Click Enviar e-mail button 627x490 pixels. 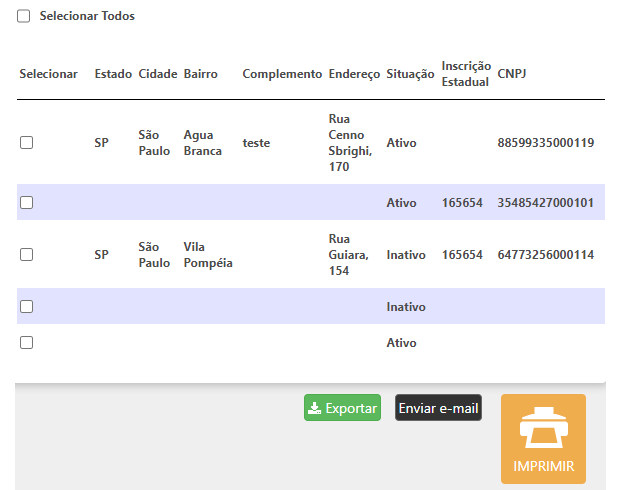438,408
